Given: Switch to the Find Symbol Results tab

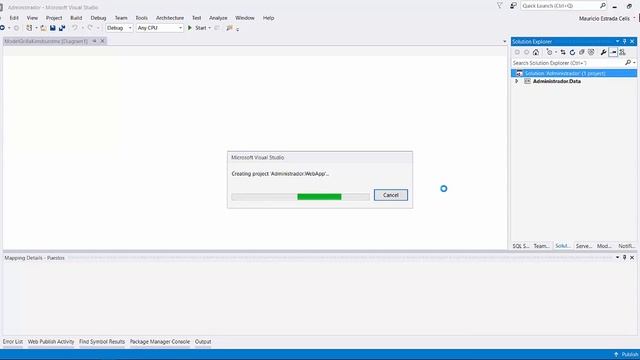Looking at the screenshot, I should 102,342.
